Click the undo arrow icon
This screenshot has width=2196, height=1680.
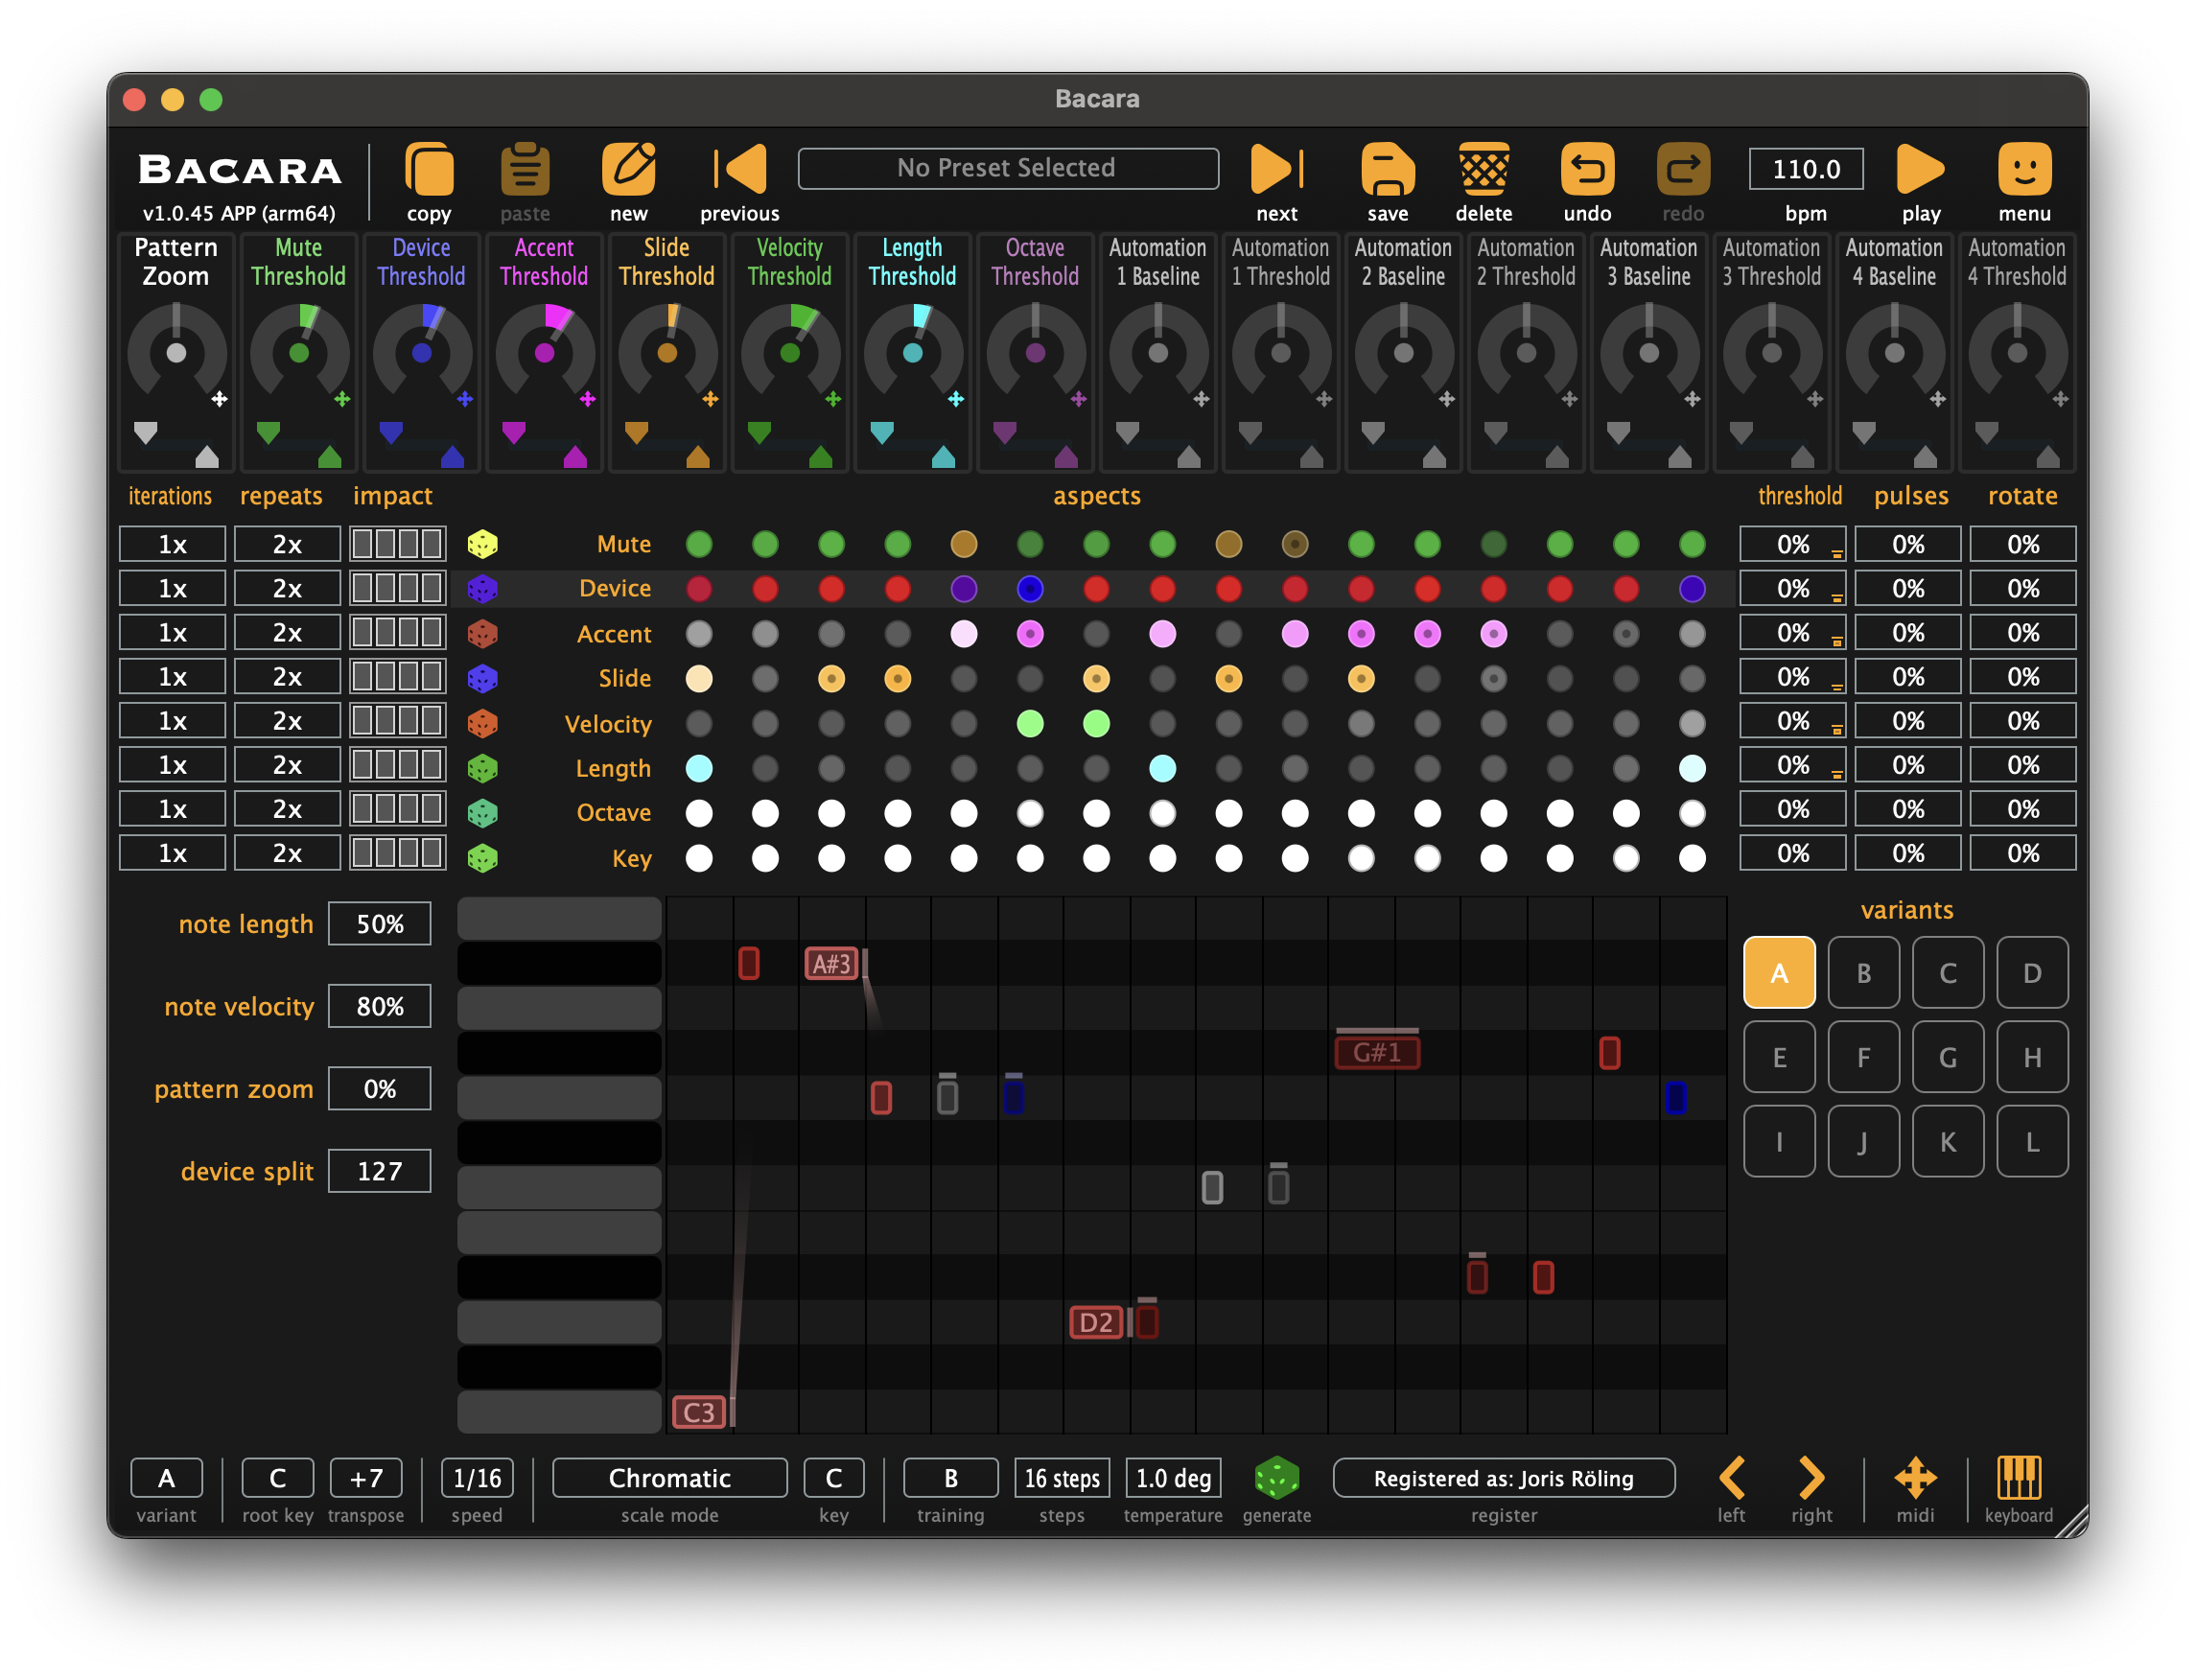(1587, 170)
